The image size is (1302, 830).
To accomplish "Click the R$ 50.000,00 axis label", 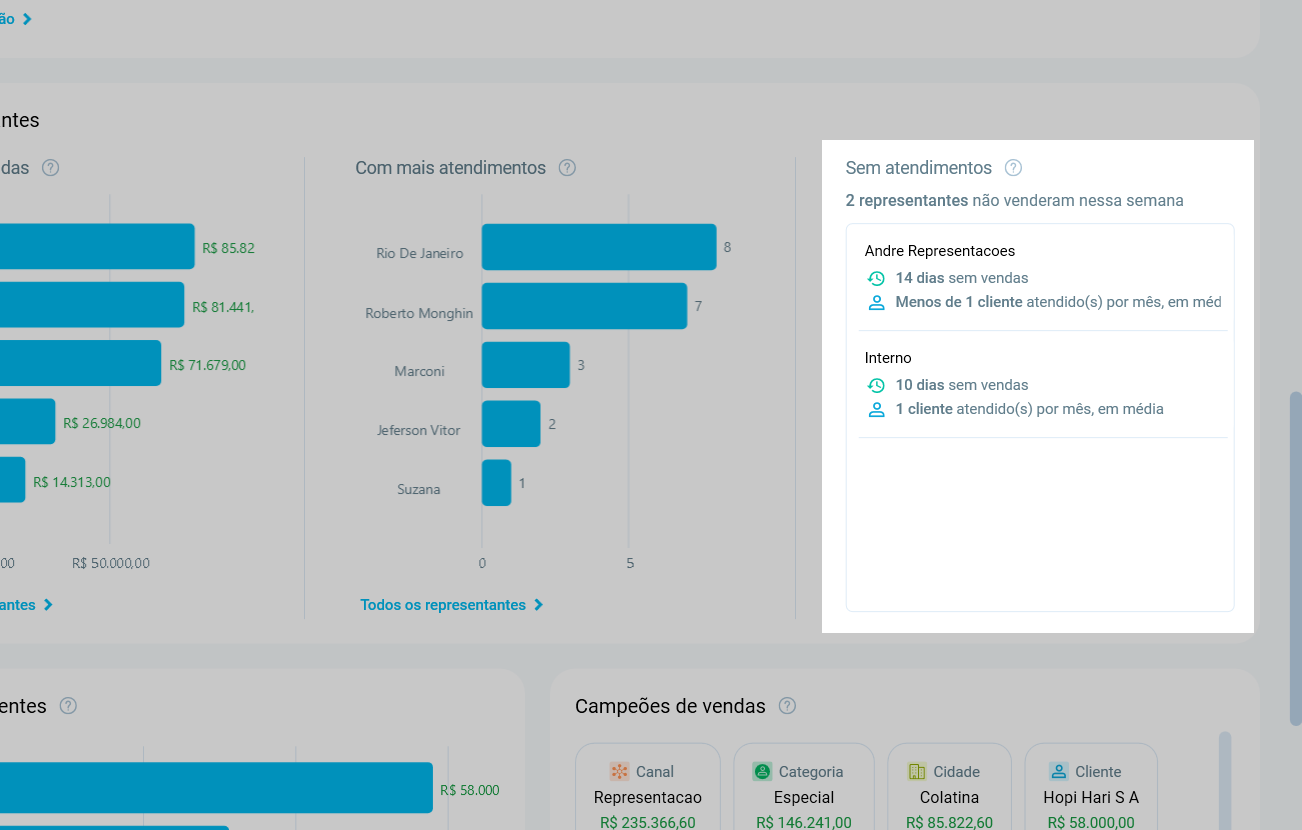I will [x=111, y=563].
